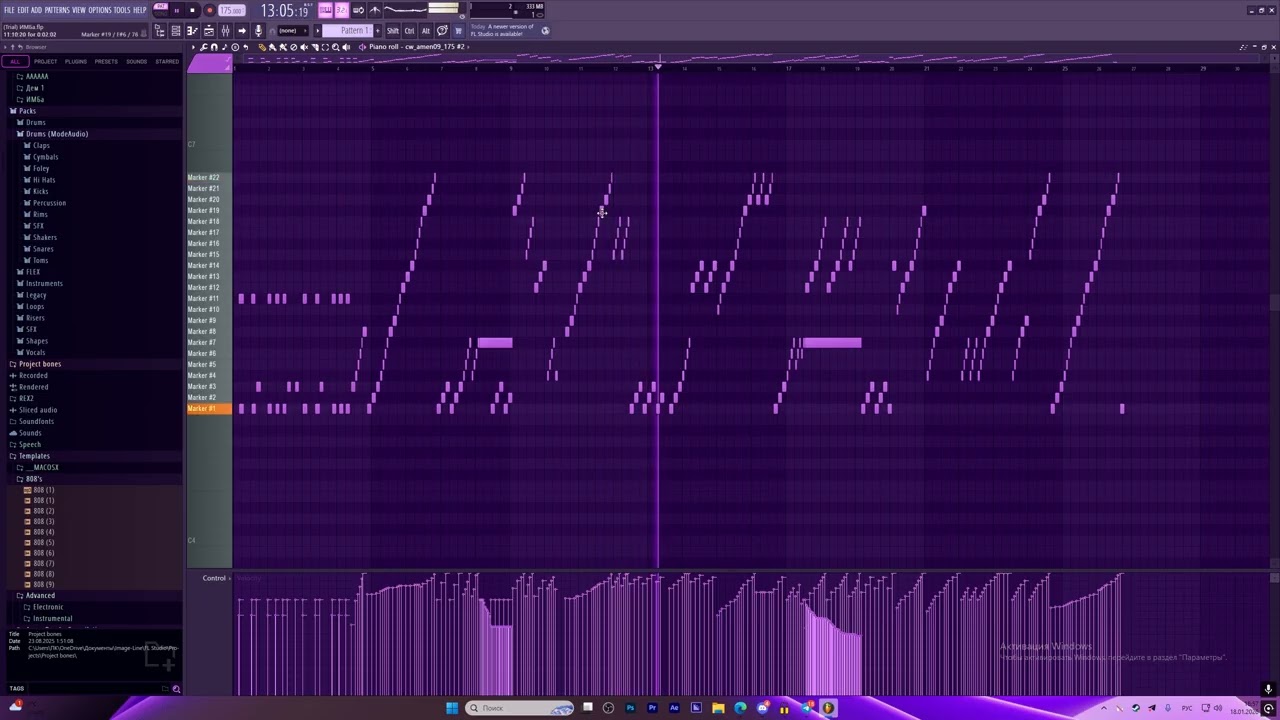
Task: Select the piano roll zoom tool
Action: 335,47
